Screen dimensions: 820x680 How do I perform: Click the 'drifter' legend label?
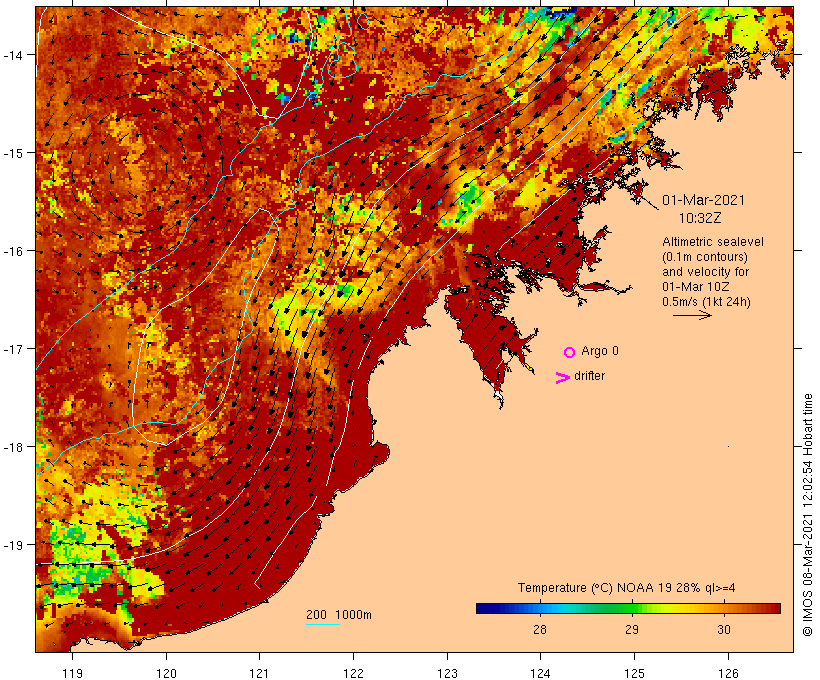589,376
